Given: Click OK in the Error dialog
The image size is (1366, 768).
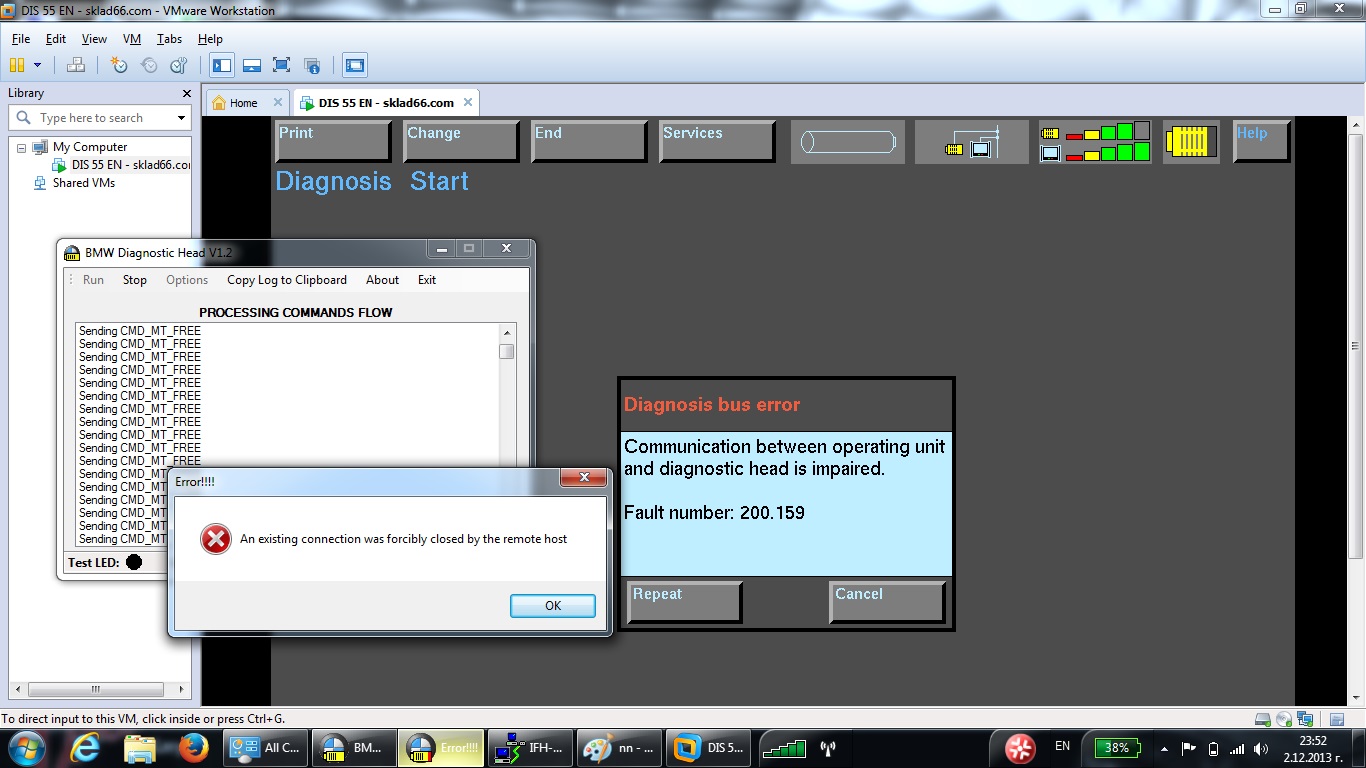Looking at the screenshot, I should (553, 606).
